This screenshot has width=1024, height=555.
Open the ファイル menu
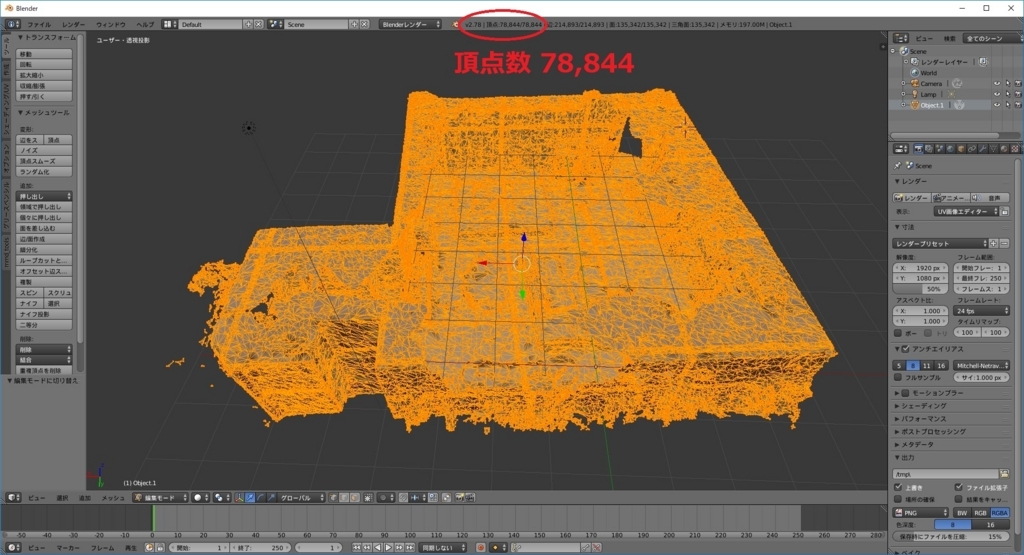[x=39, y=24]
